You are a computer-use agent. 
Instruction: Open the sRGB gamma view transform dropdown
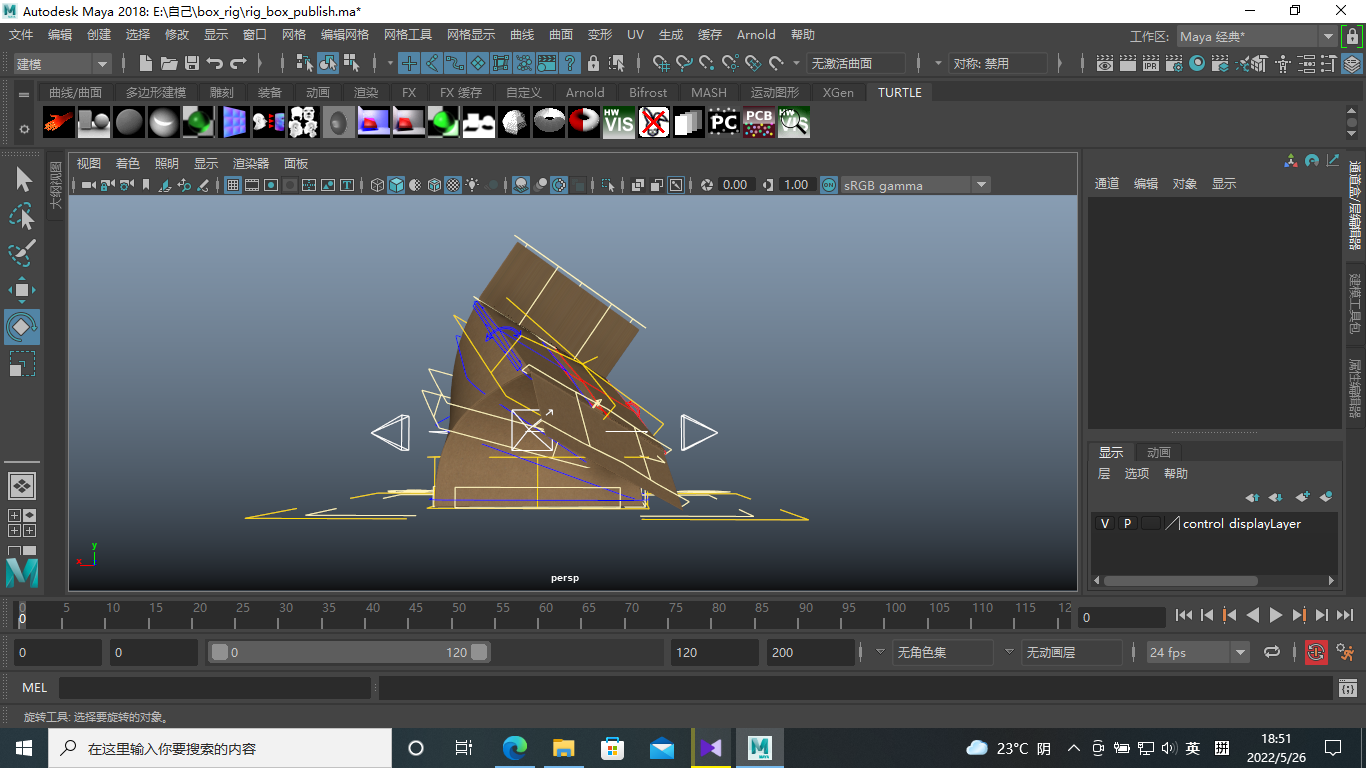point(915,185)
